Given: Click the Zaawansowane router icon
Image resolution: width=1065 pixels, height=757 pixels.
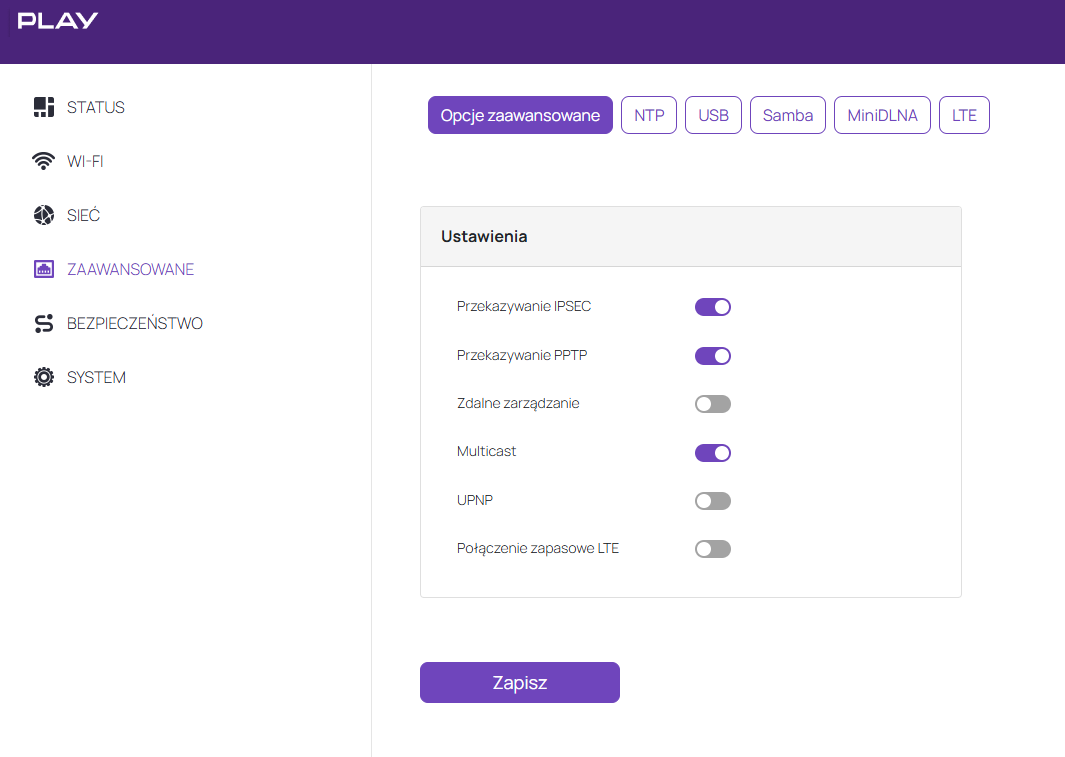Looking at the screenshot, I should click(x=43, y=269).
